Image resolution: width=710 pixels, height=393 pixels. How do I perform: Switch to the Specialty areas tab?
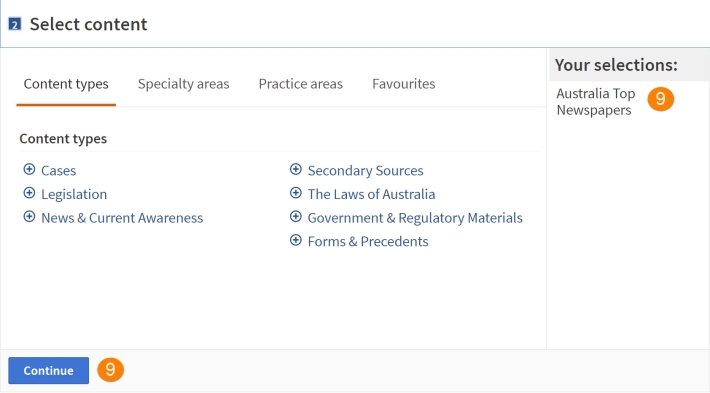click(183, 84)
